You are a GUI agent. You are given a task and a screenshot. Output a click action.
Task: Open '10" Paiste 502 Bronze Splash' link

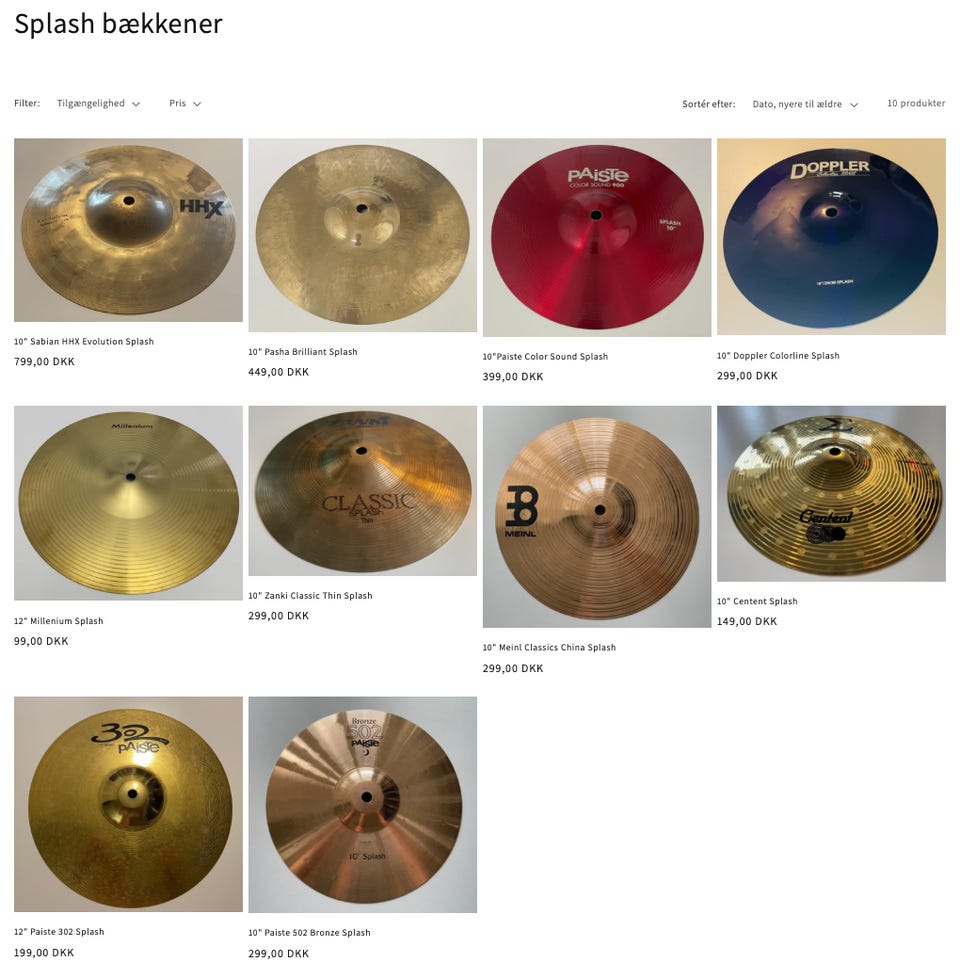[x=309, y=933]
